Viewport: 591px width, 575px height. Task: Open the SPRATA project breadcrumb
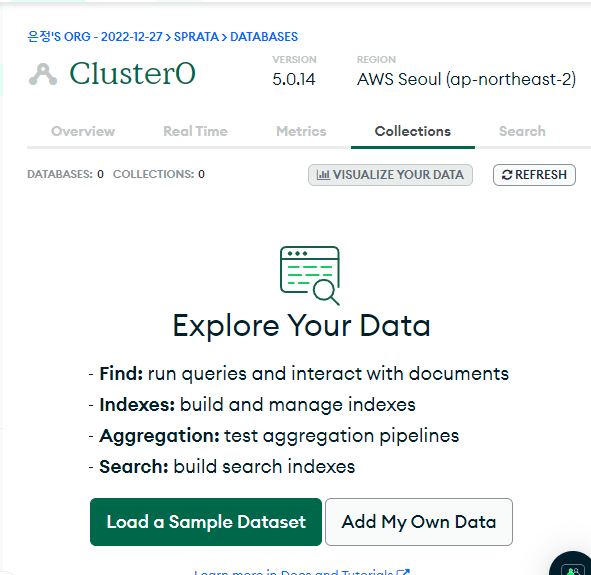click(196, 37)
